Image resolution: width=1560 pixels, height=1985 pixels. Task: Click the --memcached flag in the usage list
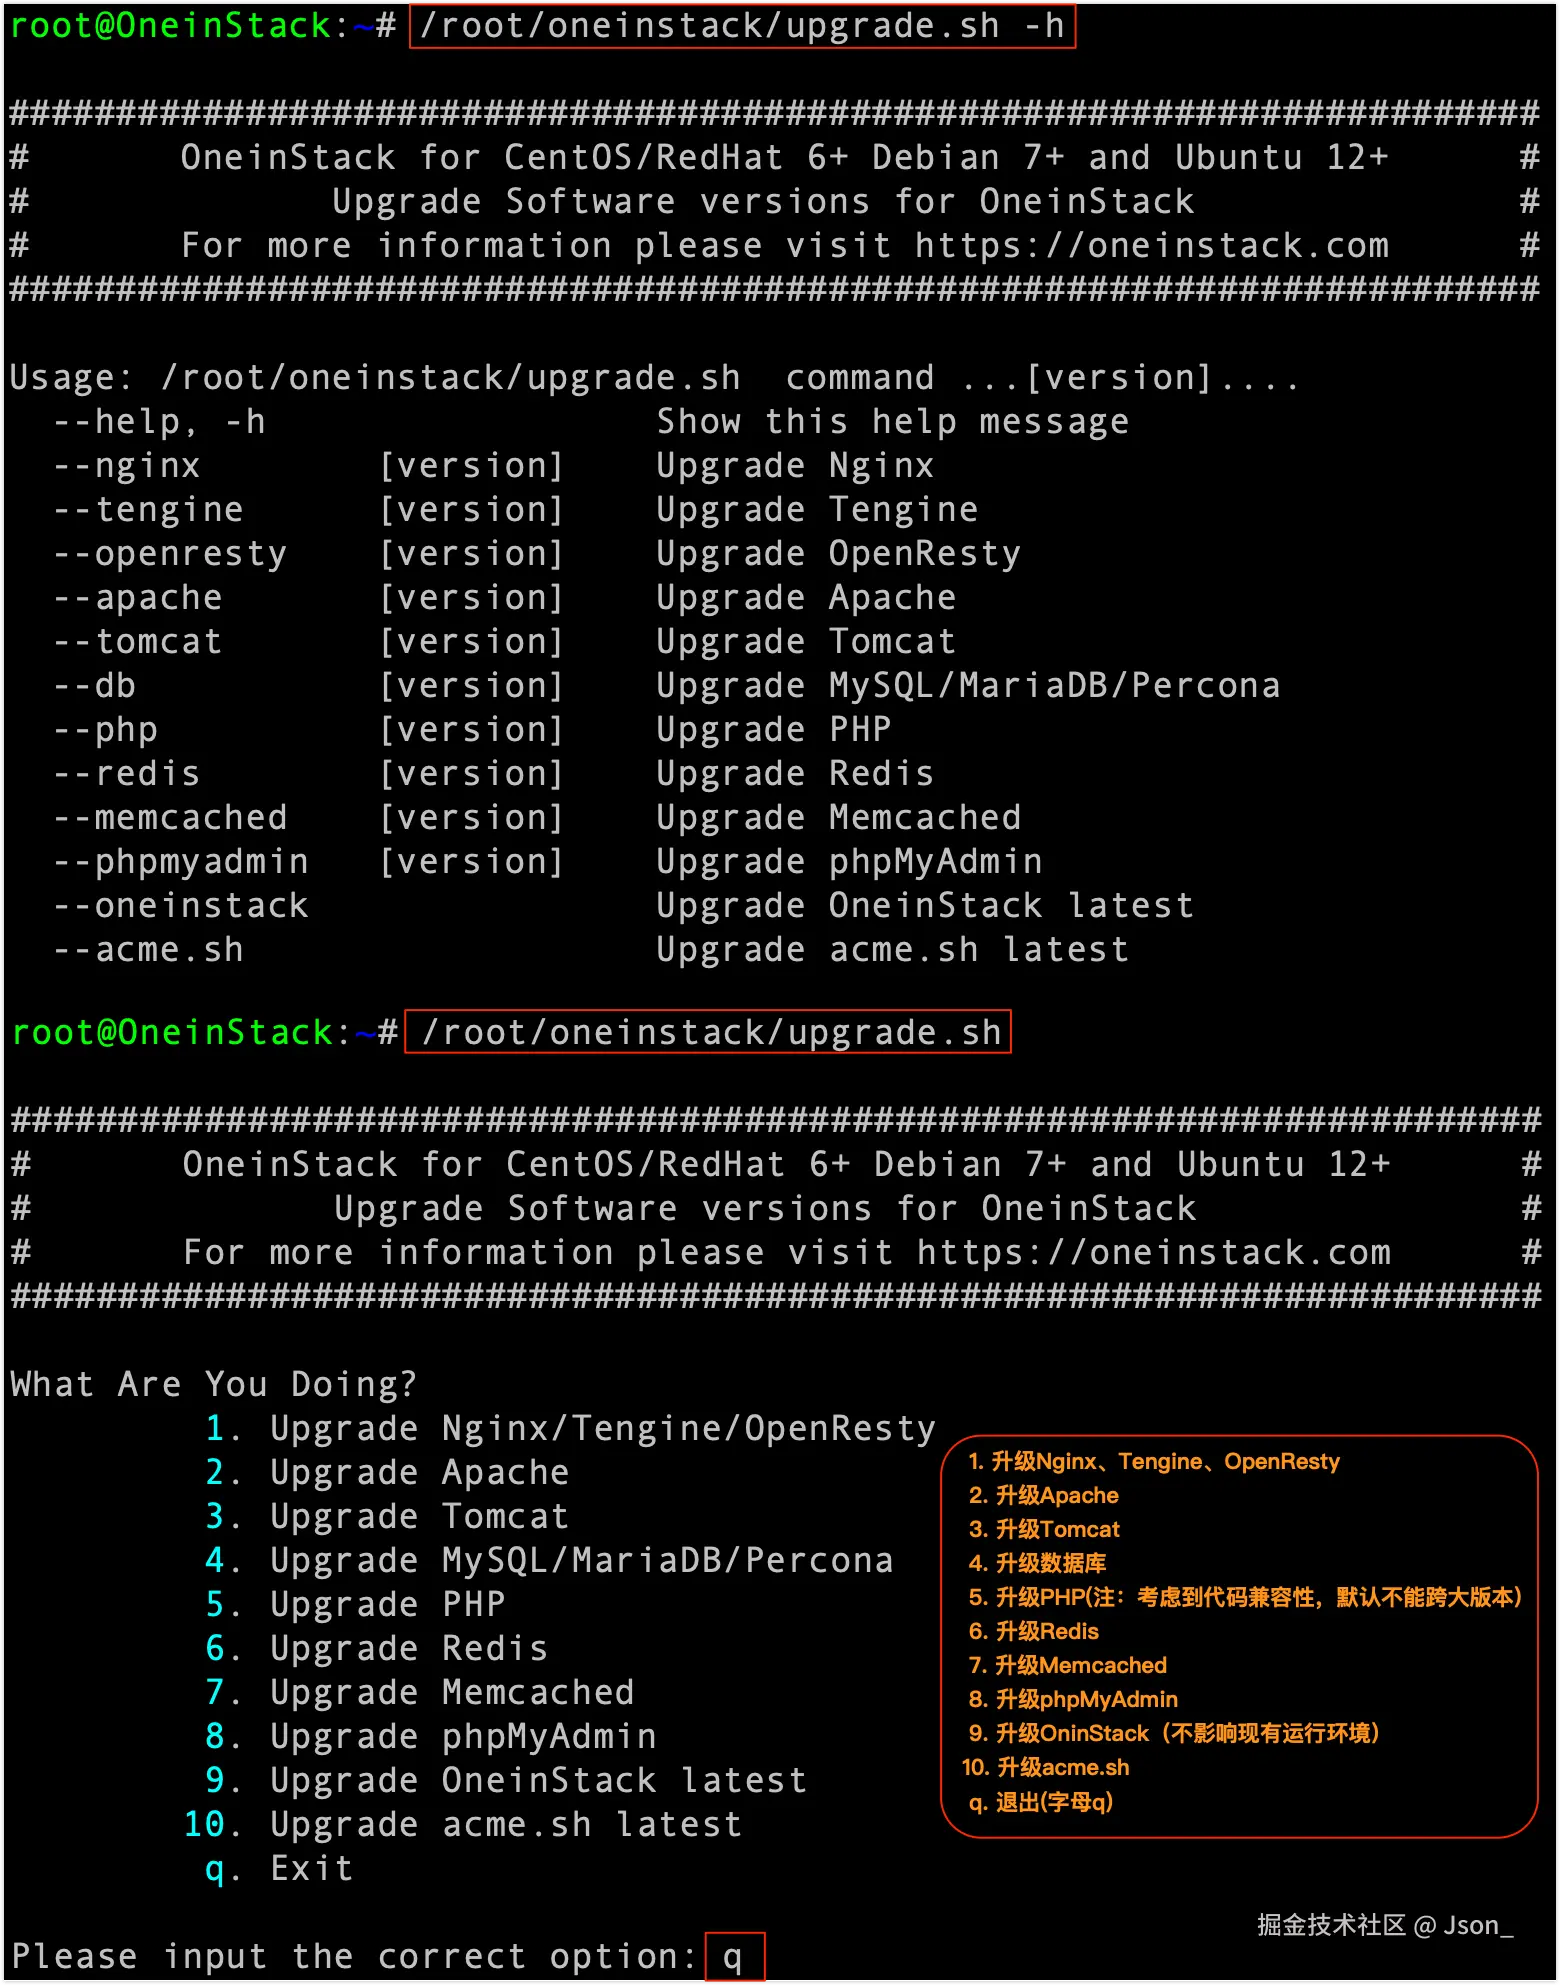coord(170,818)
